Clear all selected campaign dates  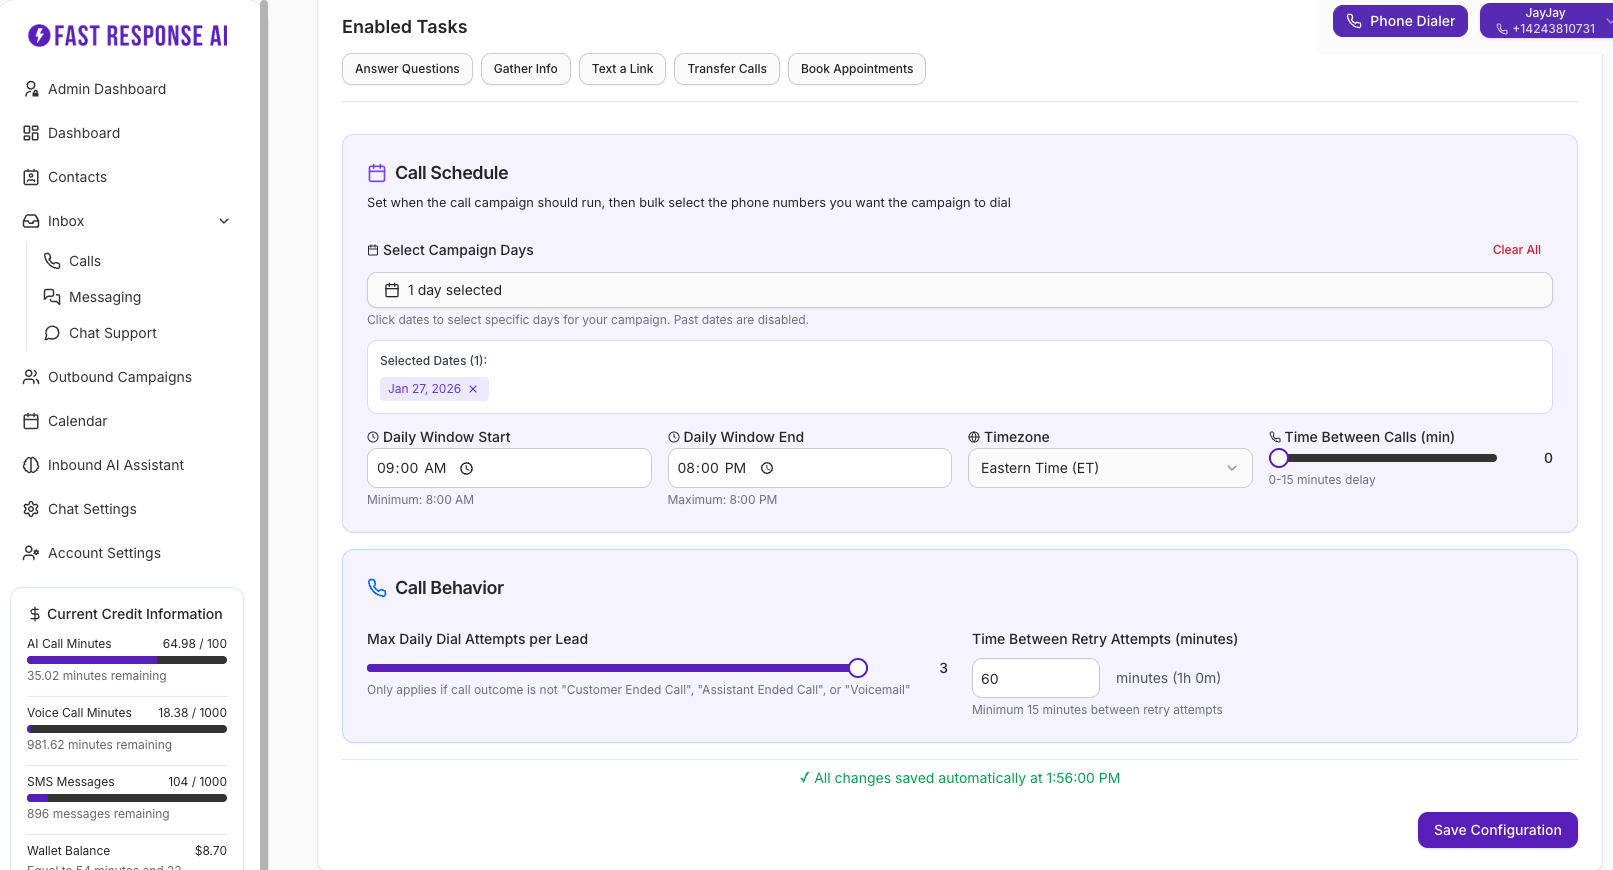coord(1516,250)
